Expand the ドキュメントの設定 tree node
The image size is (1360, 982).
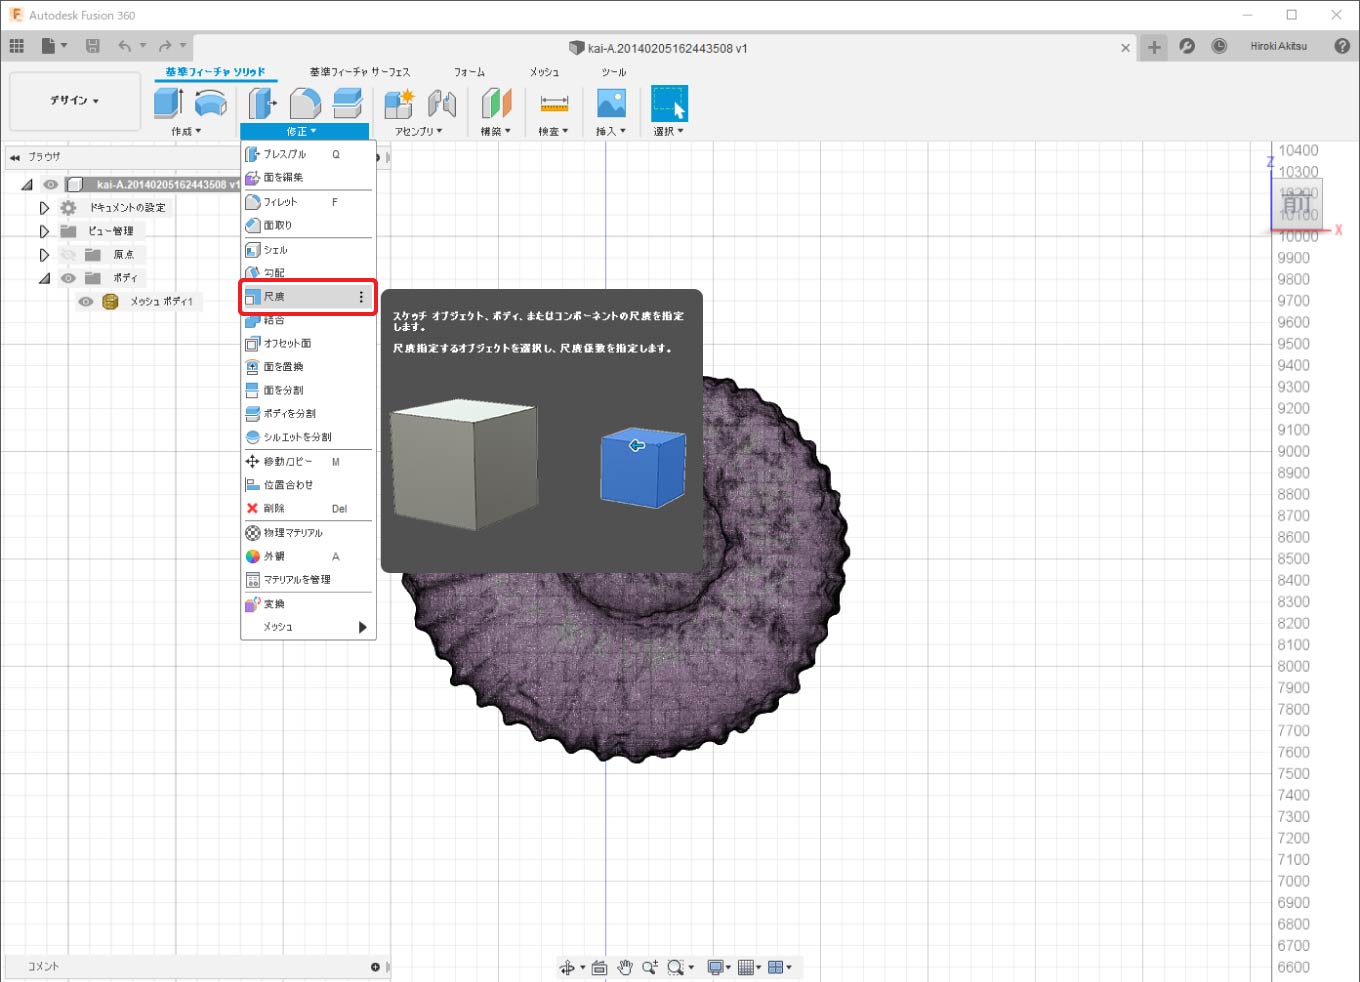(x=44, y=208)
